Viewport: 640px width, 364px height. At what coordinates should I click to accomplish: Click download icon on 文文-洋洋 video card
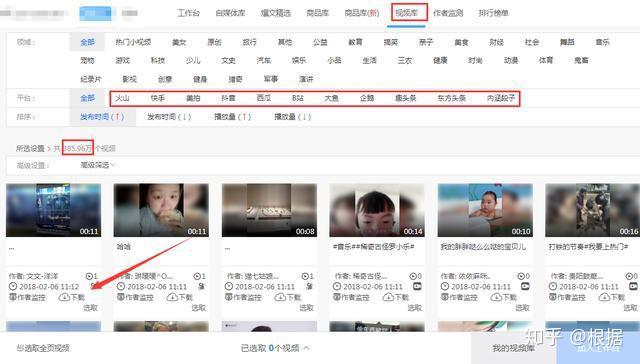click(x=64, y=297)
